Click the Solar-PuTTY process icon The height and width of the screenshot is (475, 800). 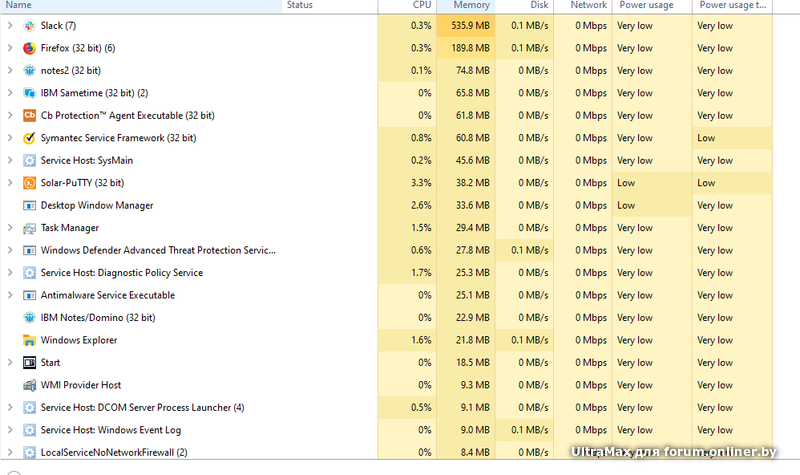(30, 183)
